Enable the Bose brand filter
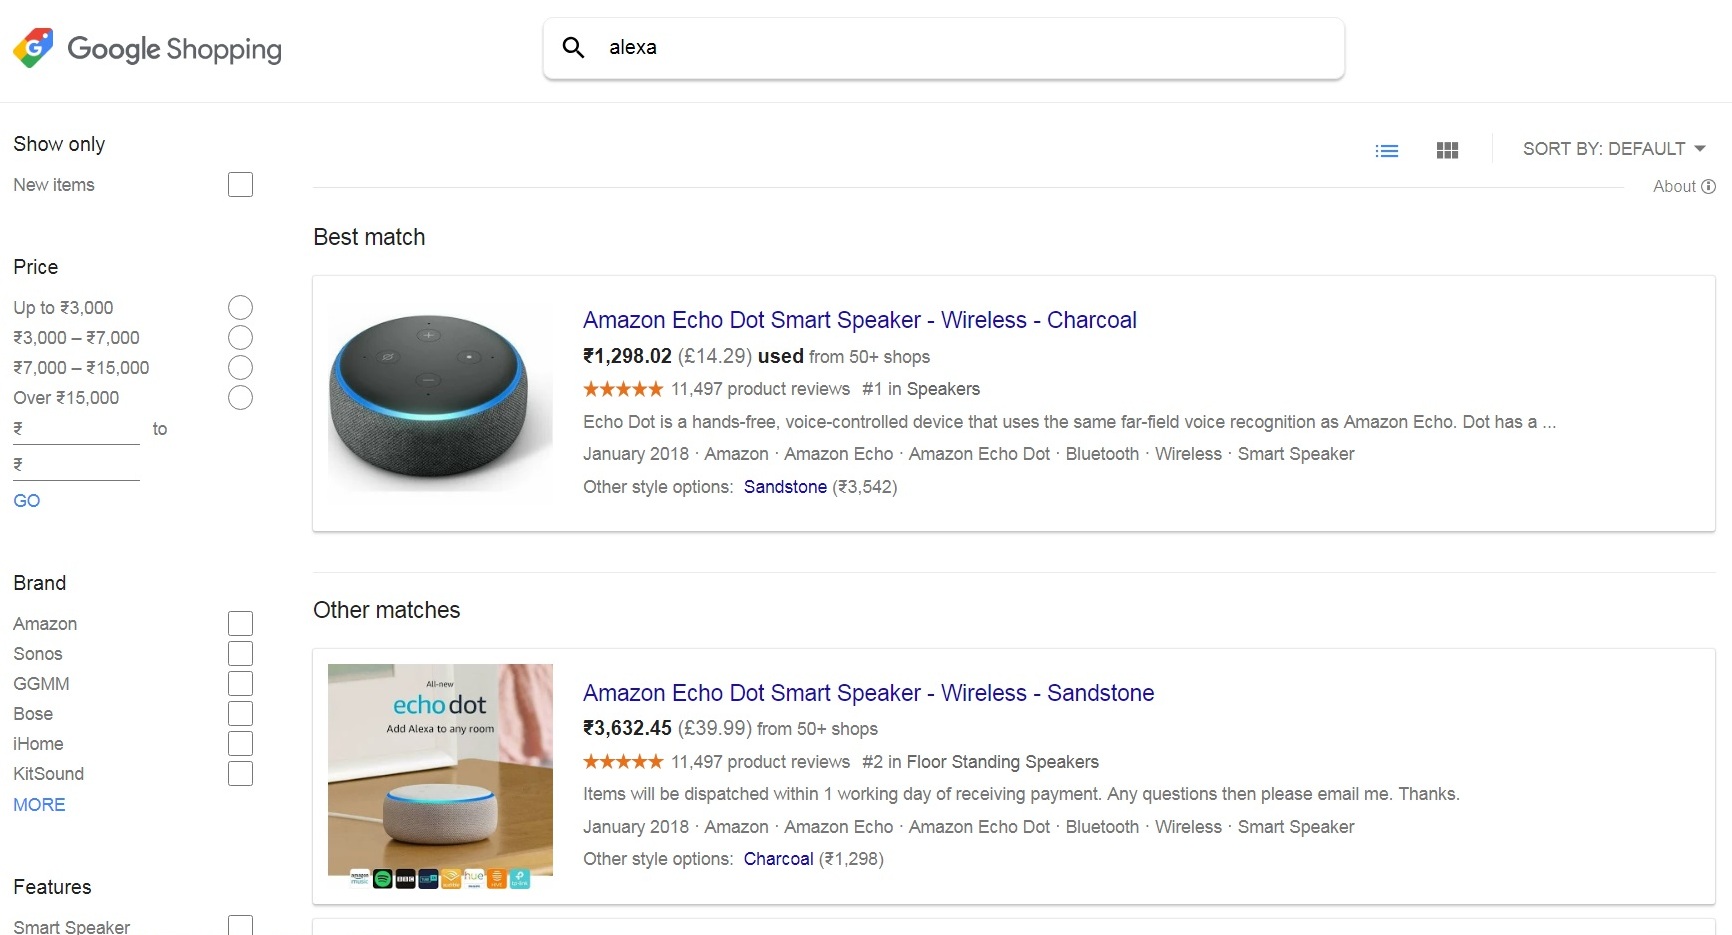The height and width of the screenshot is (935, 1732). 240,714
